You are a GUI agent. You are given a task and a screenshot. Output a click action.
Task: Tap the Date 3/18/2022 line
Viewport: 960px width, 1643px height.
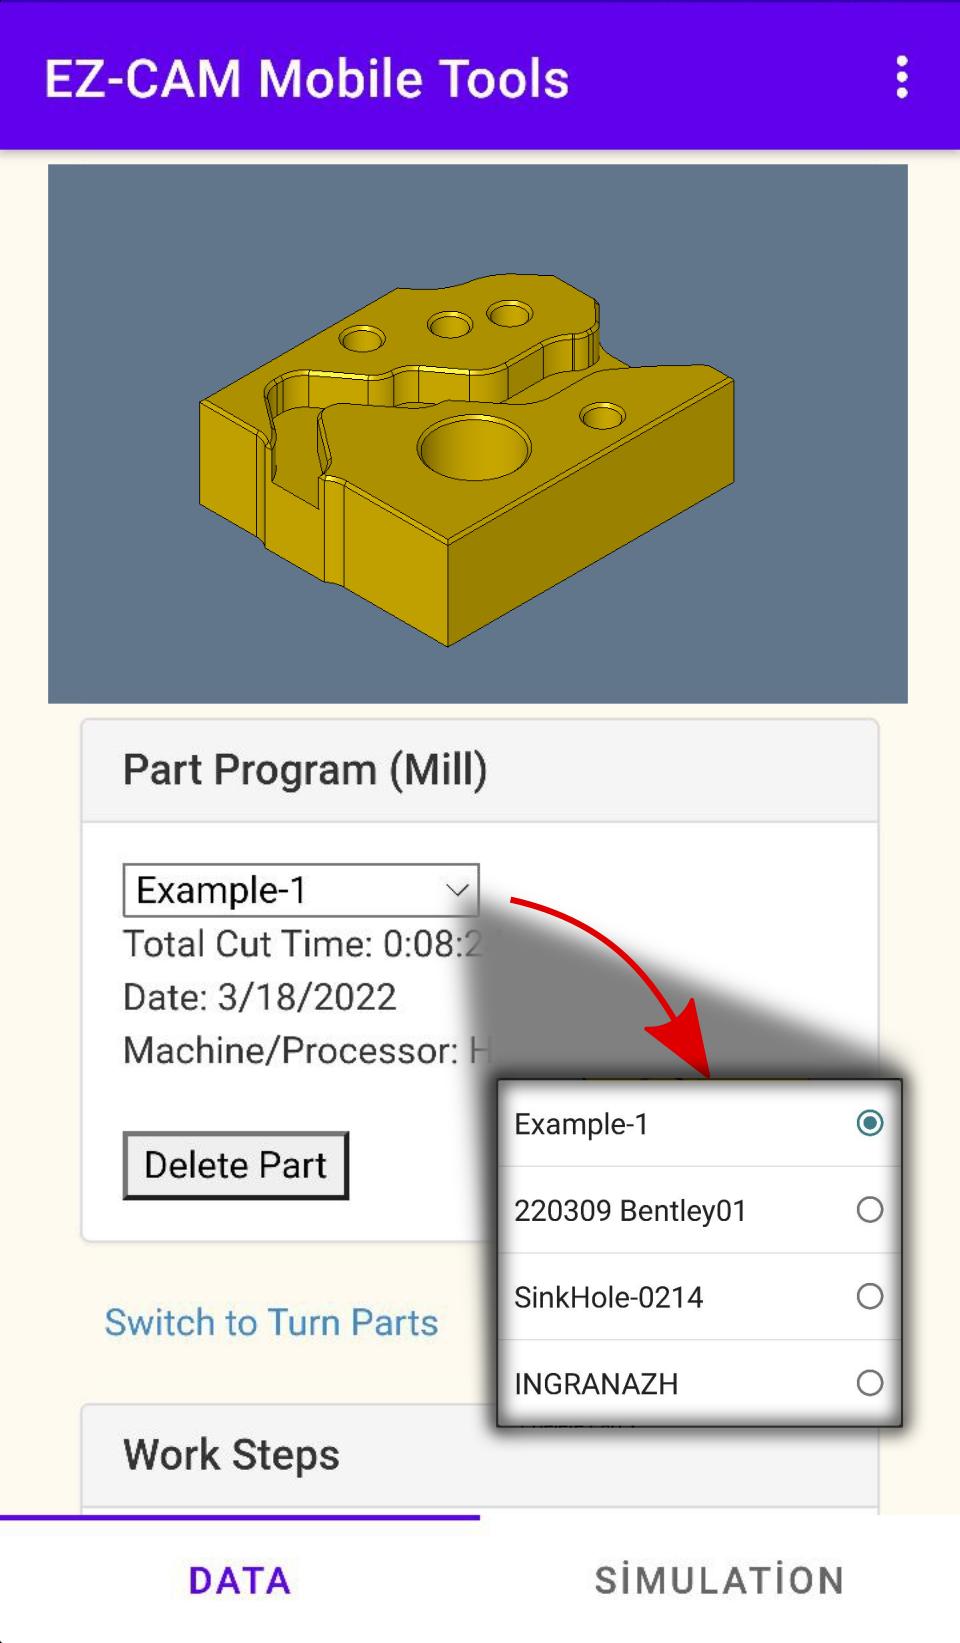coord(259,997)
